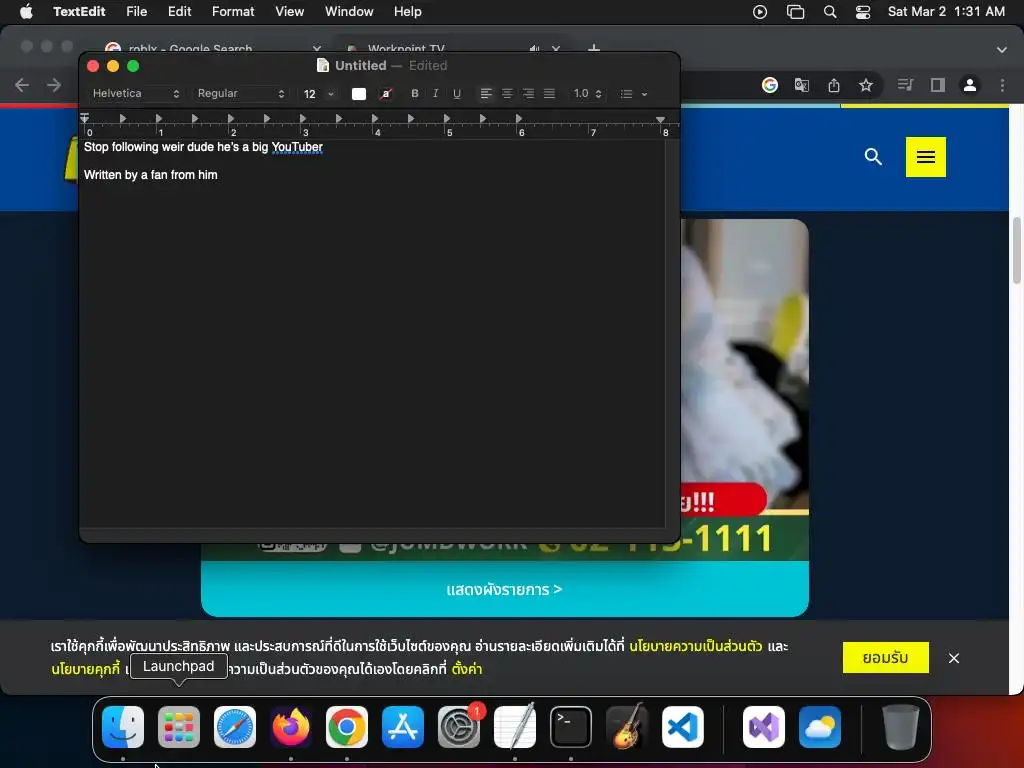1024x768 pixels.
Task: Align text left in TextEdit
Action: 486,93
